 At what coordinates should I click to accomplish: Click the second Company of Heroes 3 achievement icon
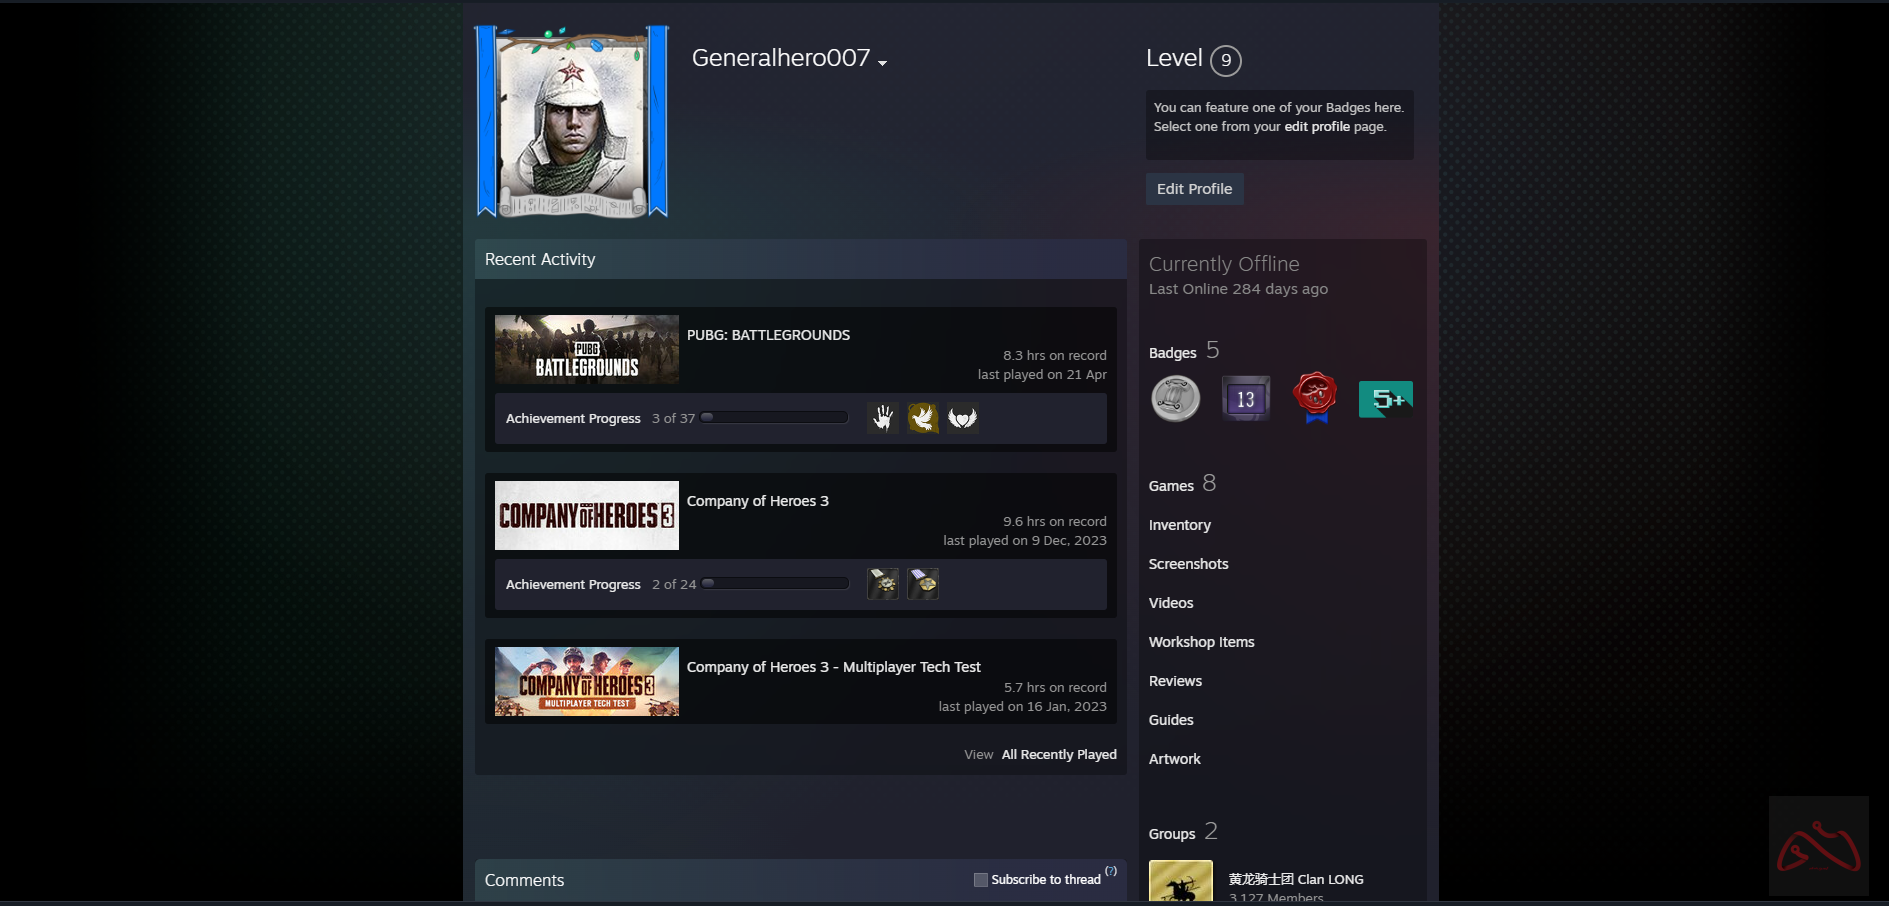tap(923, 583)
